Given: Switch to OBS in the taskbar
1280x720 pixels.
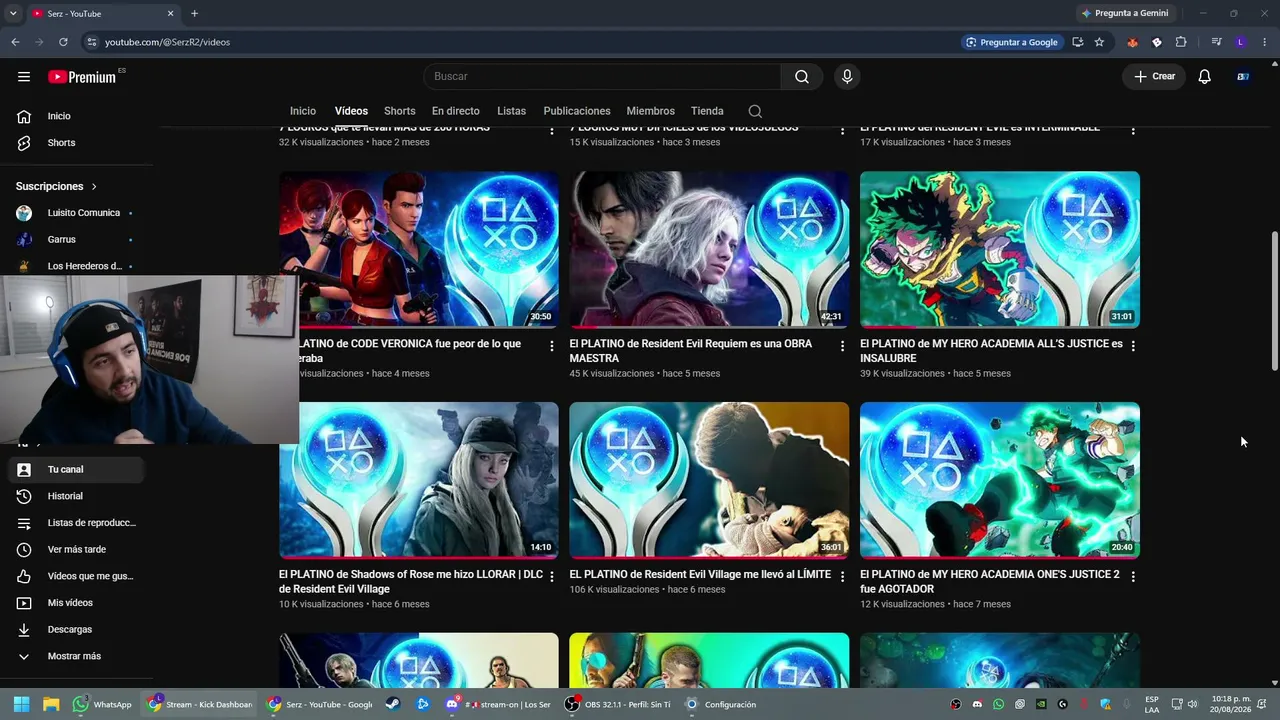Looking at the screenshot, I should click(x=618, y=704).
